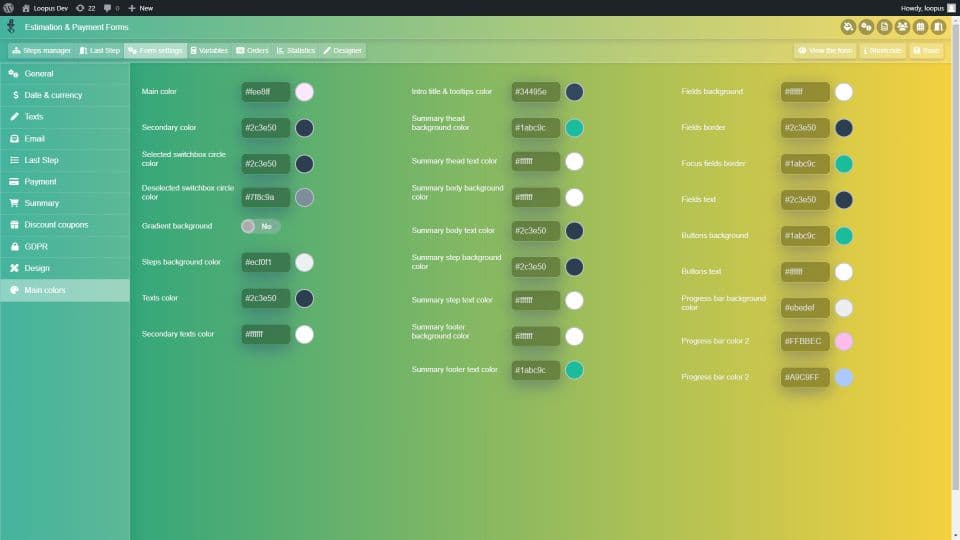Open the gears settings icon in header
The height and width of the screenshot is (540, 960).
[866, 27]
